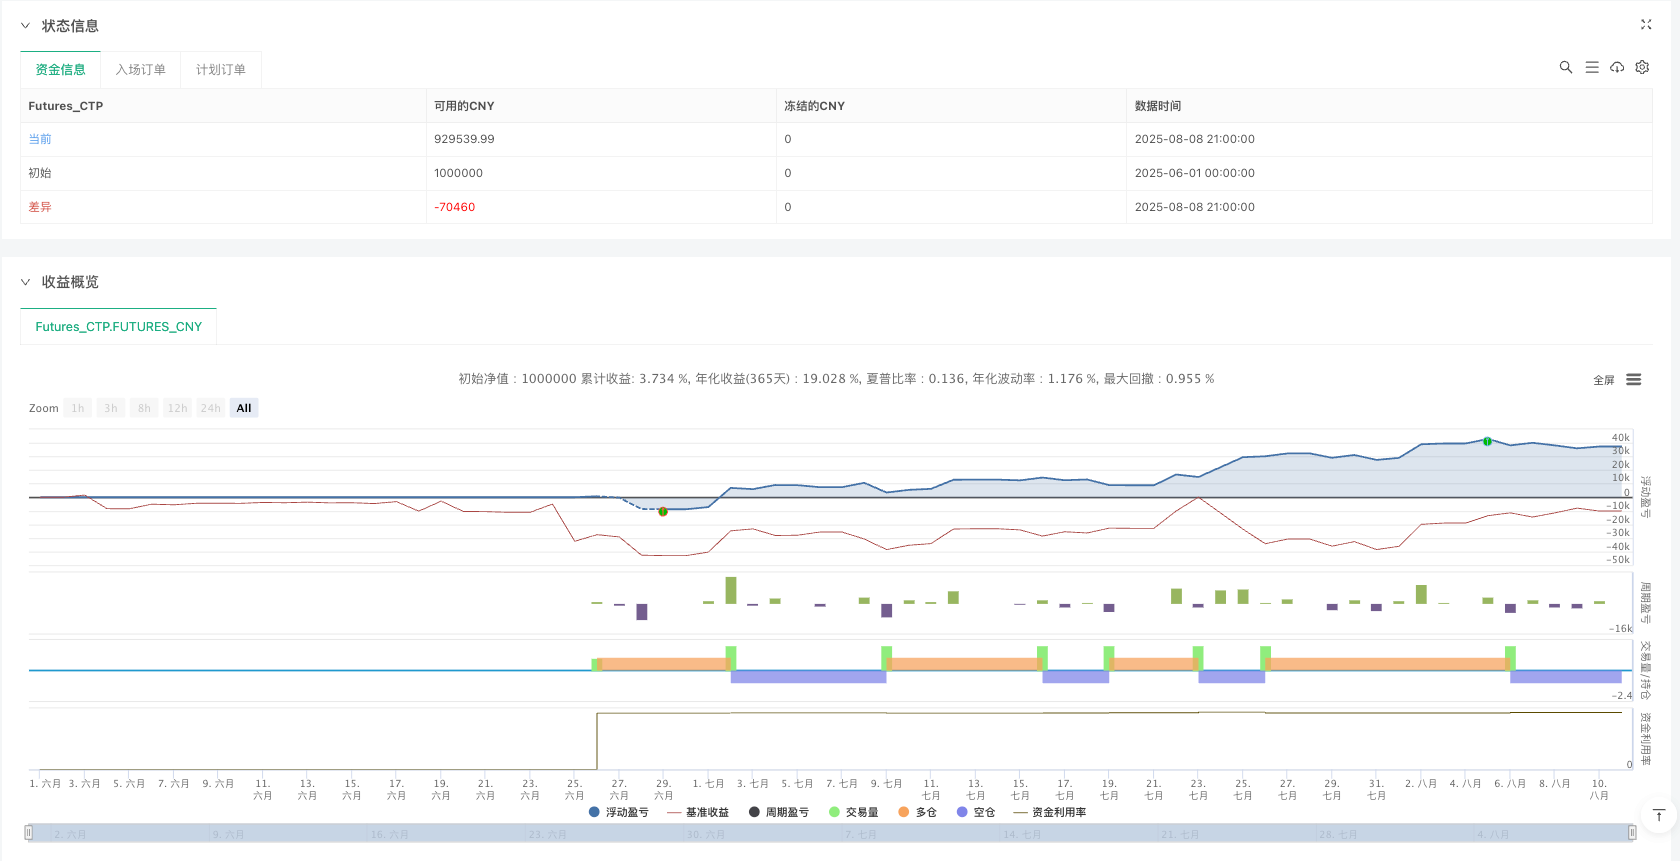Click the search icon above the table

(1566, 67)
